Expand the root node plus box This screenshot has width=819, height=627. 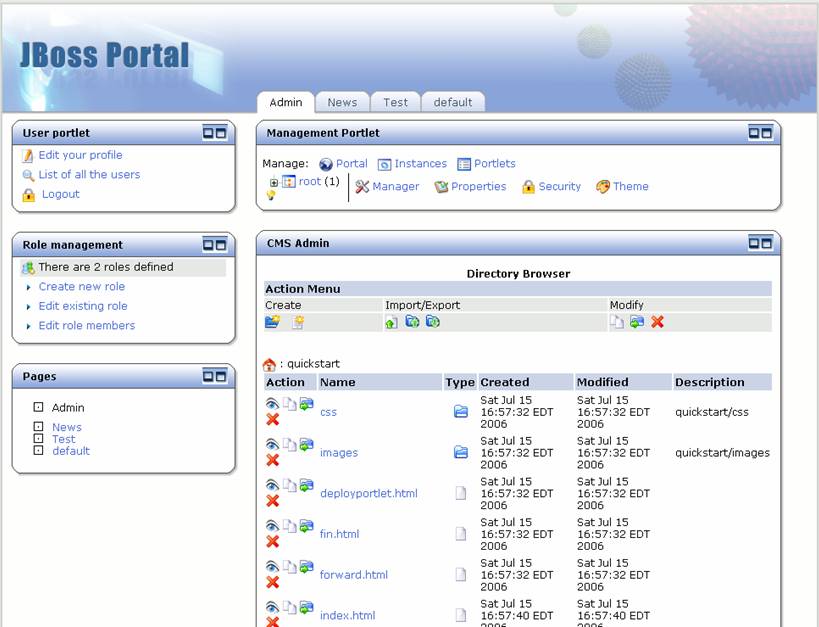pyautogui.click(x=274, y=182)
